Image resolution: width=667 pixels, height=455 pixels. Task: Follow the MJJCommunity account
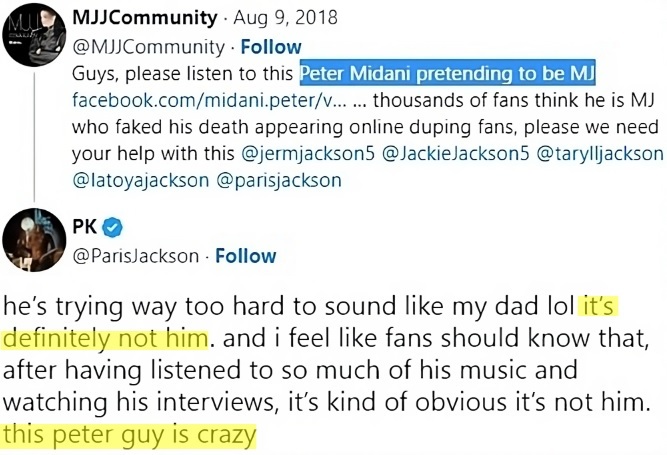click(x=271, y=47)
